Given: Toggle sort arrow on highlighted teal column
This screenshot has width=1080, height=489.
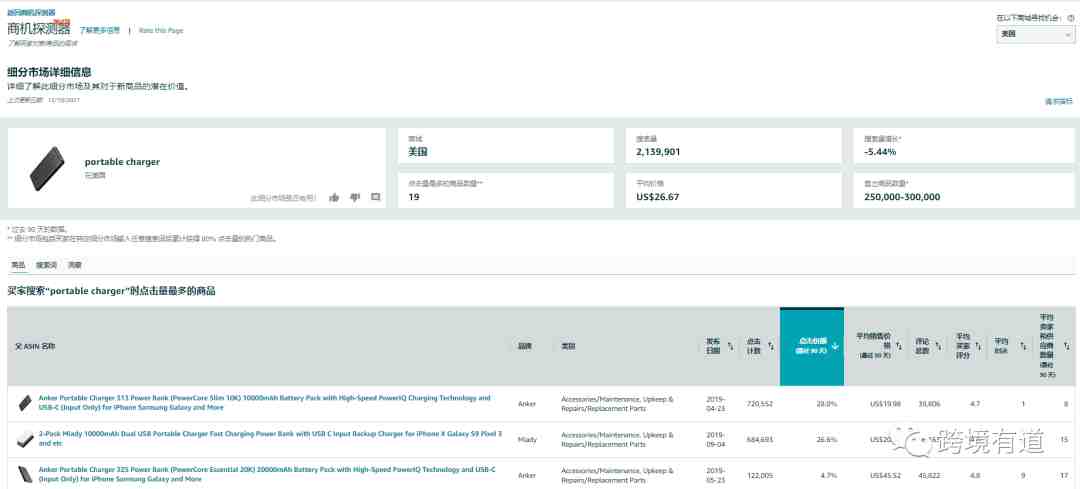Looking at the screenshot, I should click(835, 346).
